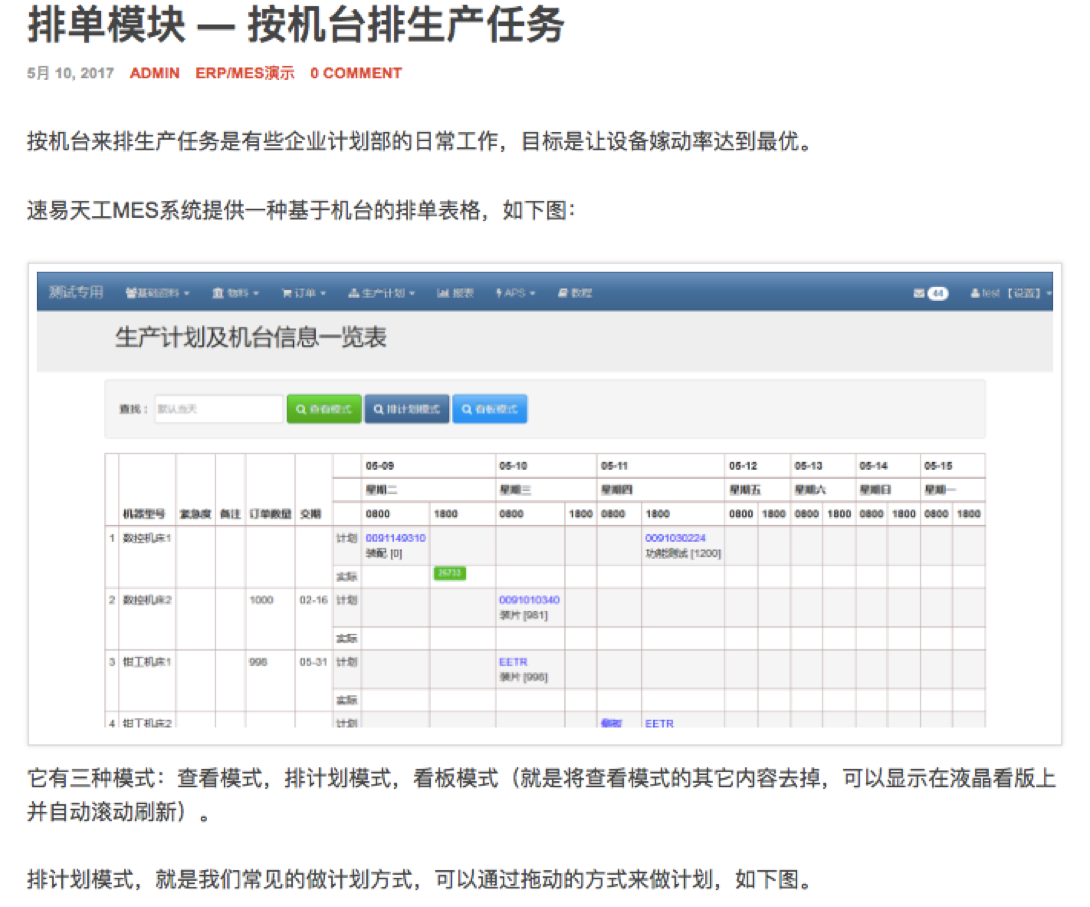Open plan order 0091149310 link

[395, 538]
